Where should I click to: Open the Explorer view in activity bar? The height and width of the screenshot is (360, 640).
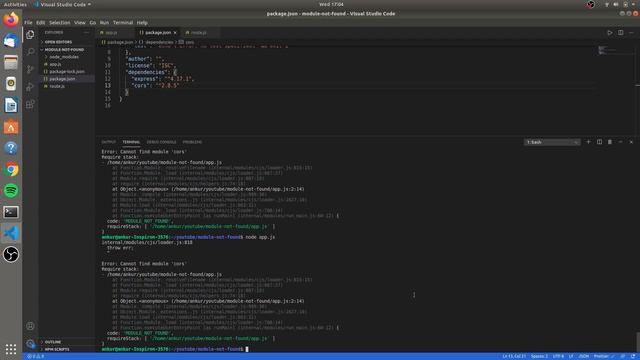(x=30, y=35)
